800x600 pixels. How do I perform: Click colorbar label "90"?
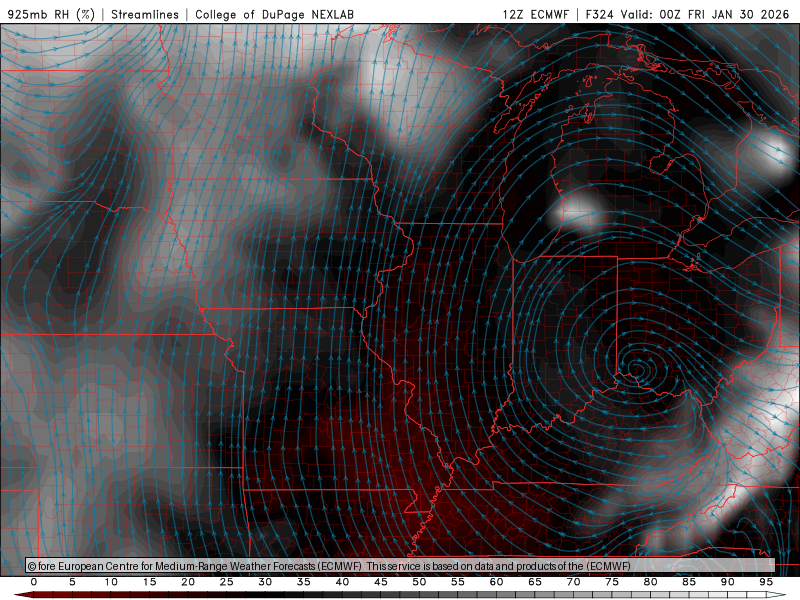pos(728,582)
